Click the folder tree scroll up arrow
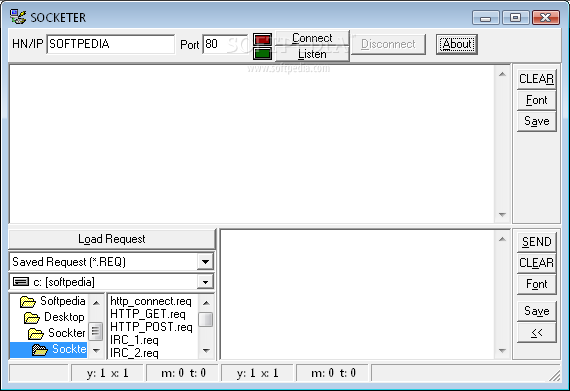The image size is (570, 391). point(96,303)
